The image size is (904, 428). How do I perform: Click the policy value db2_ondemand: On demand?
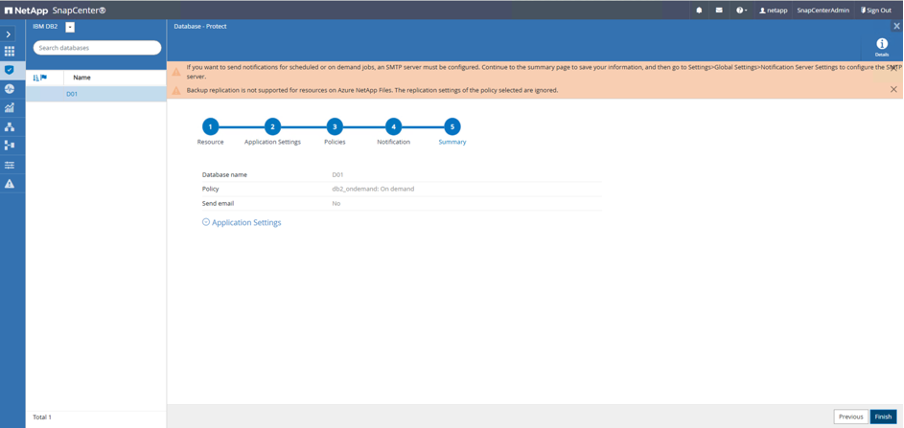tap(373, 189)
